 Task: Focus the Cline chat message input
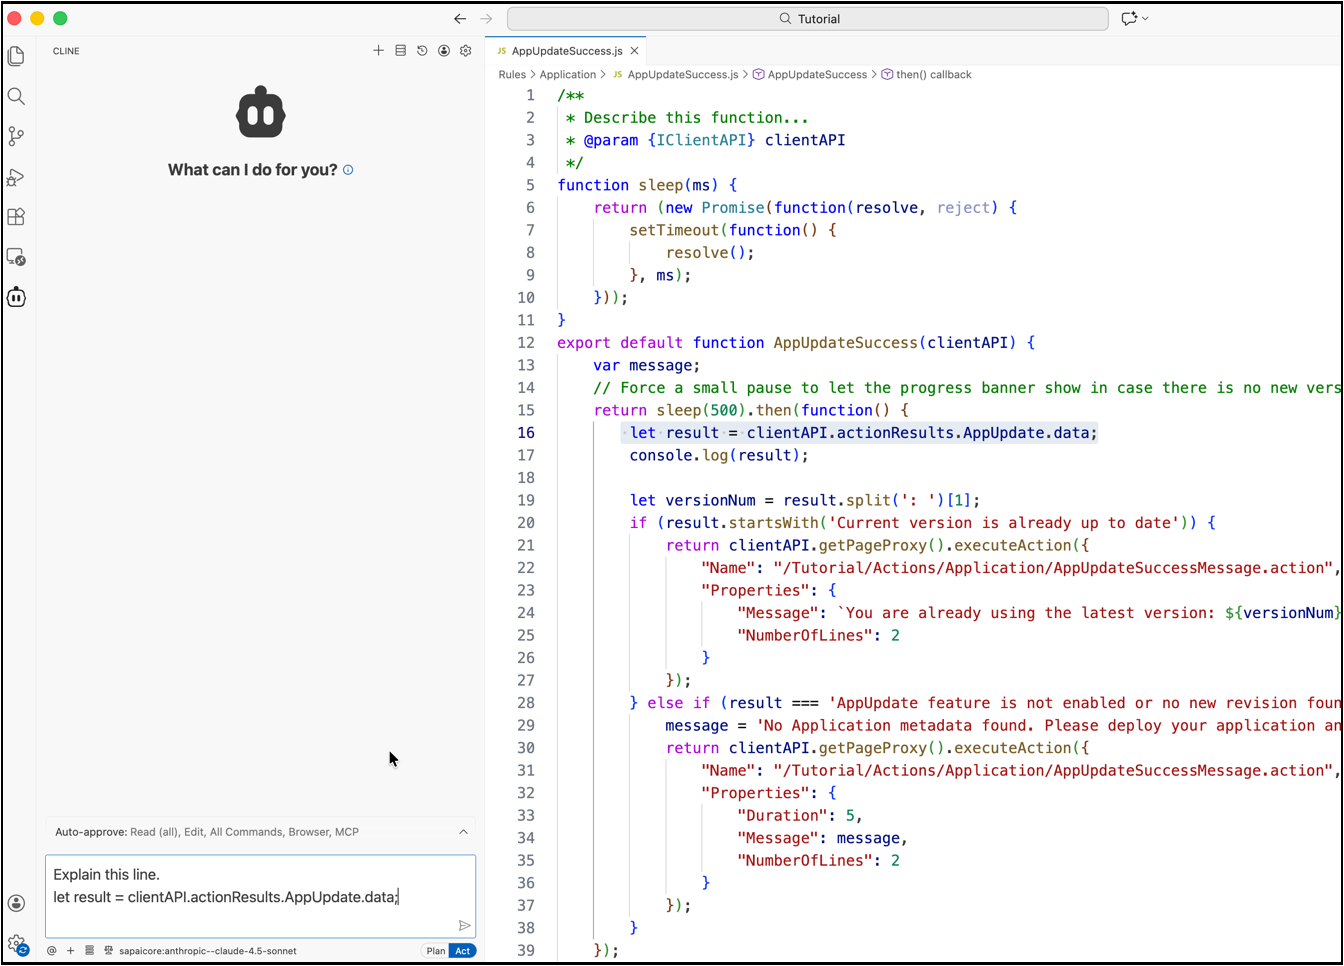(260, 896)
